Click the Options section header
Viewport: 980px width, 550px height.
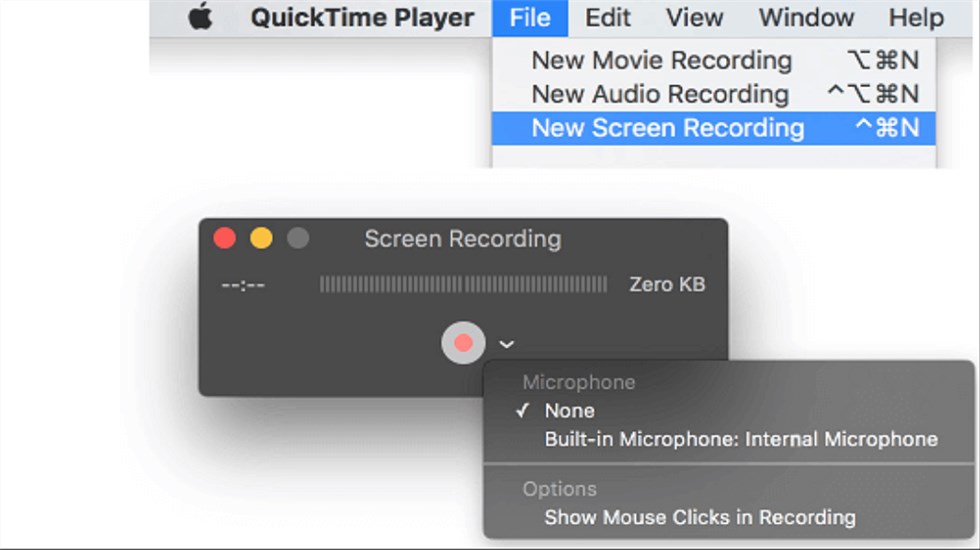pos(559,489)
